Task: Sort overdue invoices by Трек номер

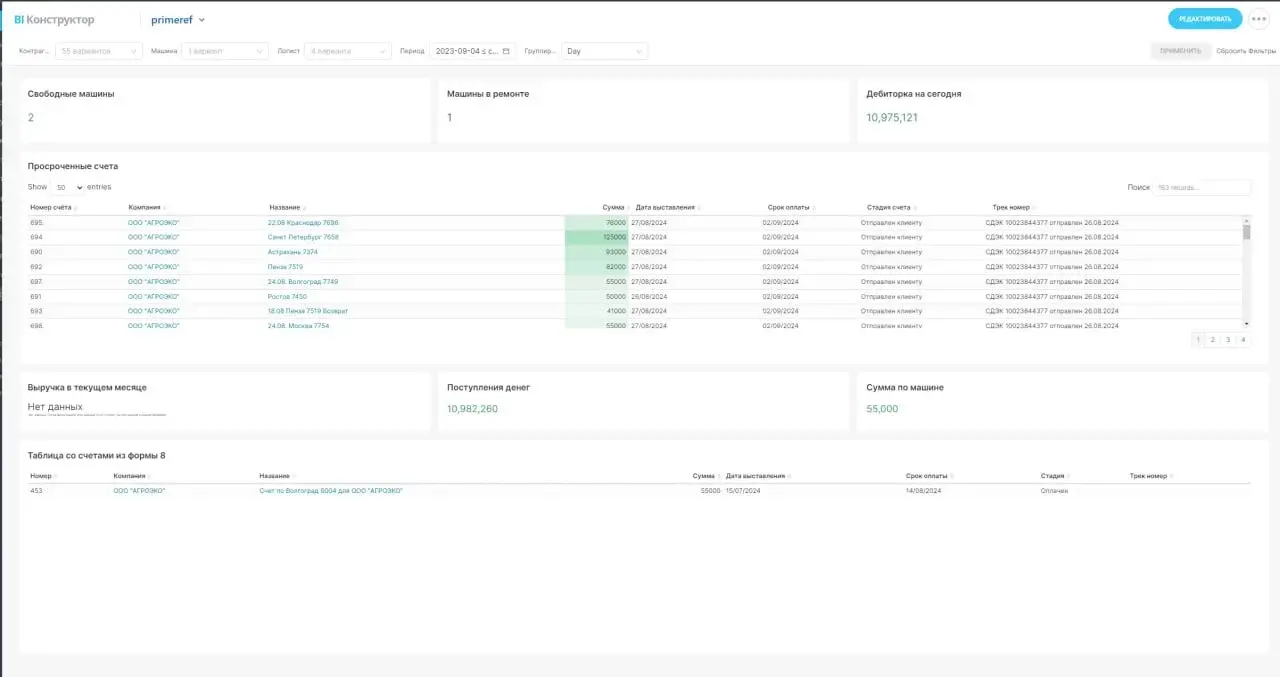Action: (x=1013, y=207)
